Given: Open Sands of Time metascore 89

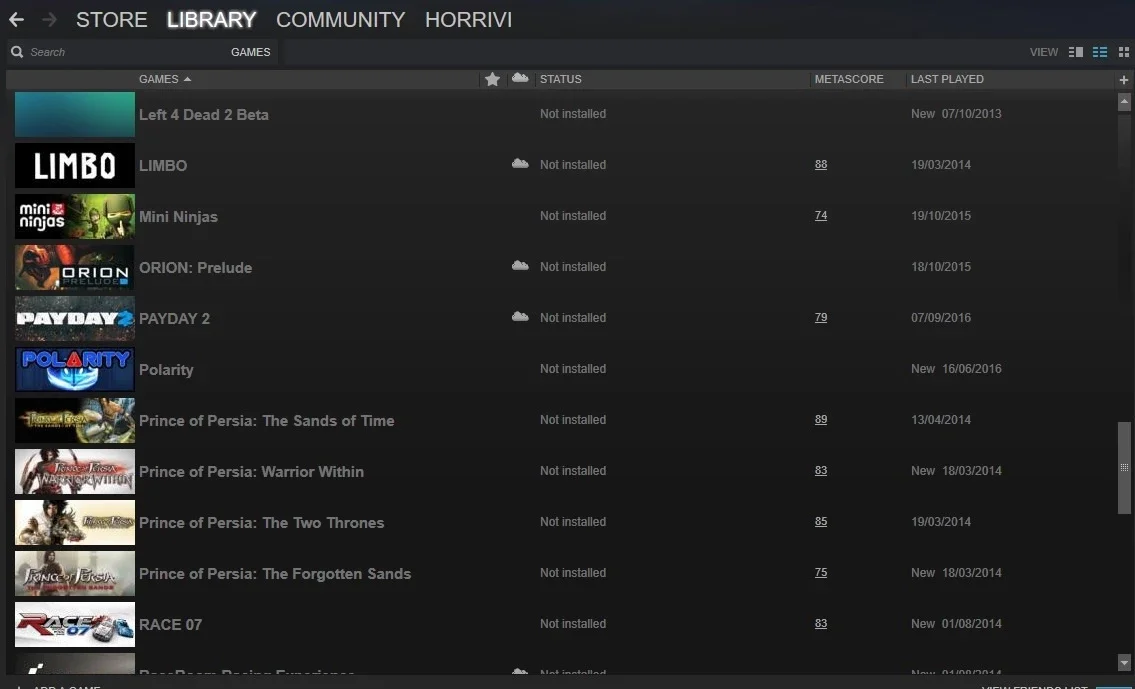Looking at the screenshot, I should 820,420.
